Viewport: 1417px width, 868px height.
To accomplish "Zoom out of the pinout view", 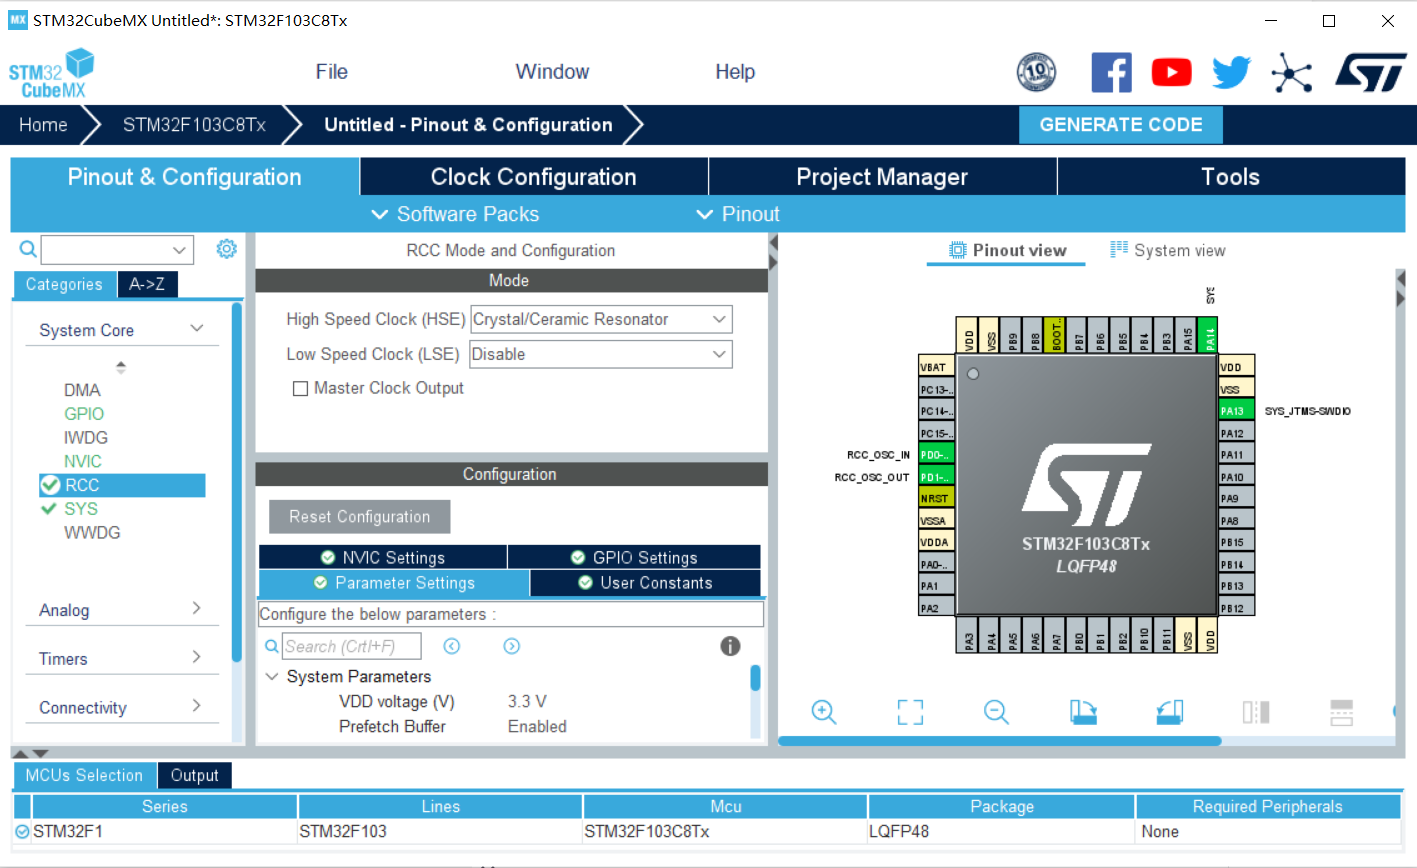I will point(996,712).
